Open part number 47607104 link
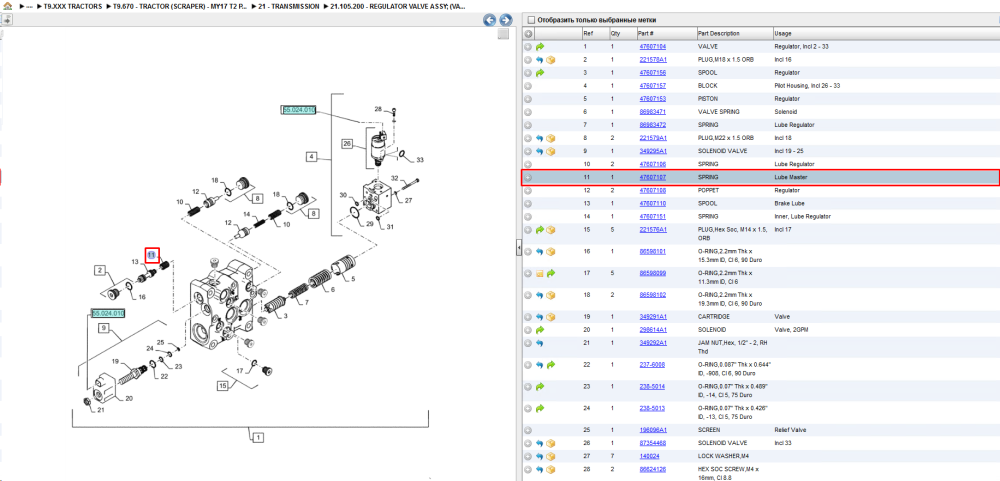1000x481 pixels. (x=652, y=47)
